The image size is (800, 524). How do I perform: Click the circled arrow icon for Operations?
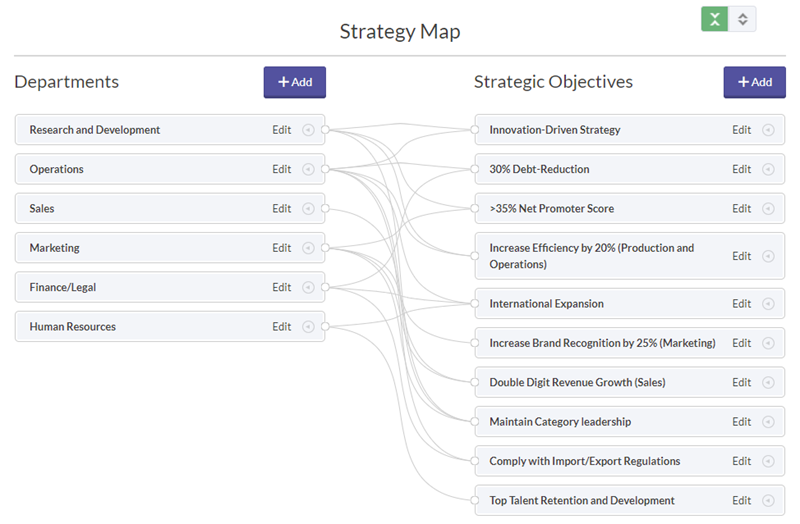point(308,169)
